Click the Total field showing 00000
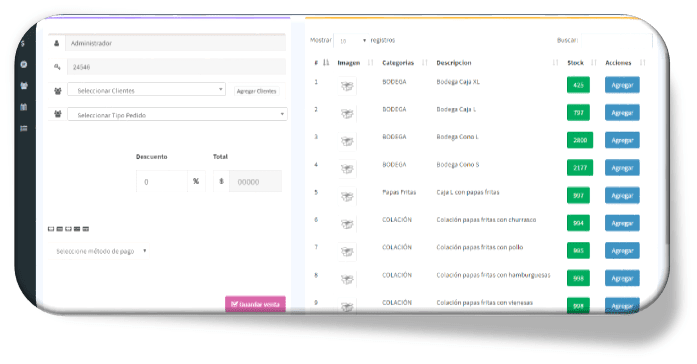Image resolution: width=697 pixels, height=364 pixels. [255, 181]
